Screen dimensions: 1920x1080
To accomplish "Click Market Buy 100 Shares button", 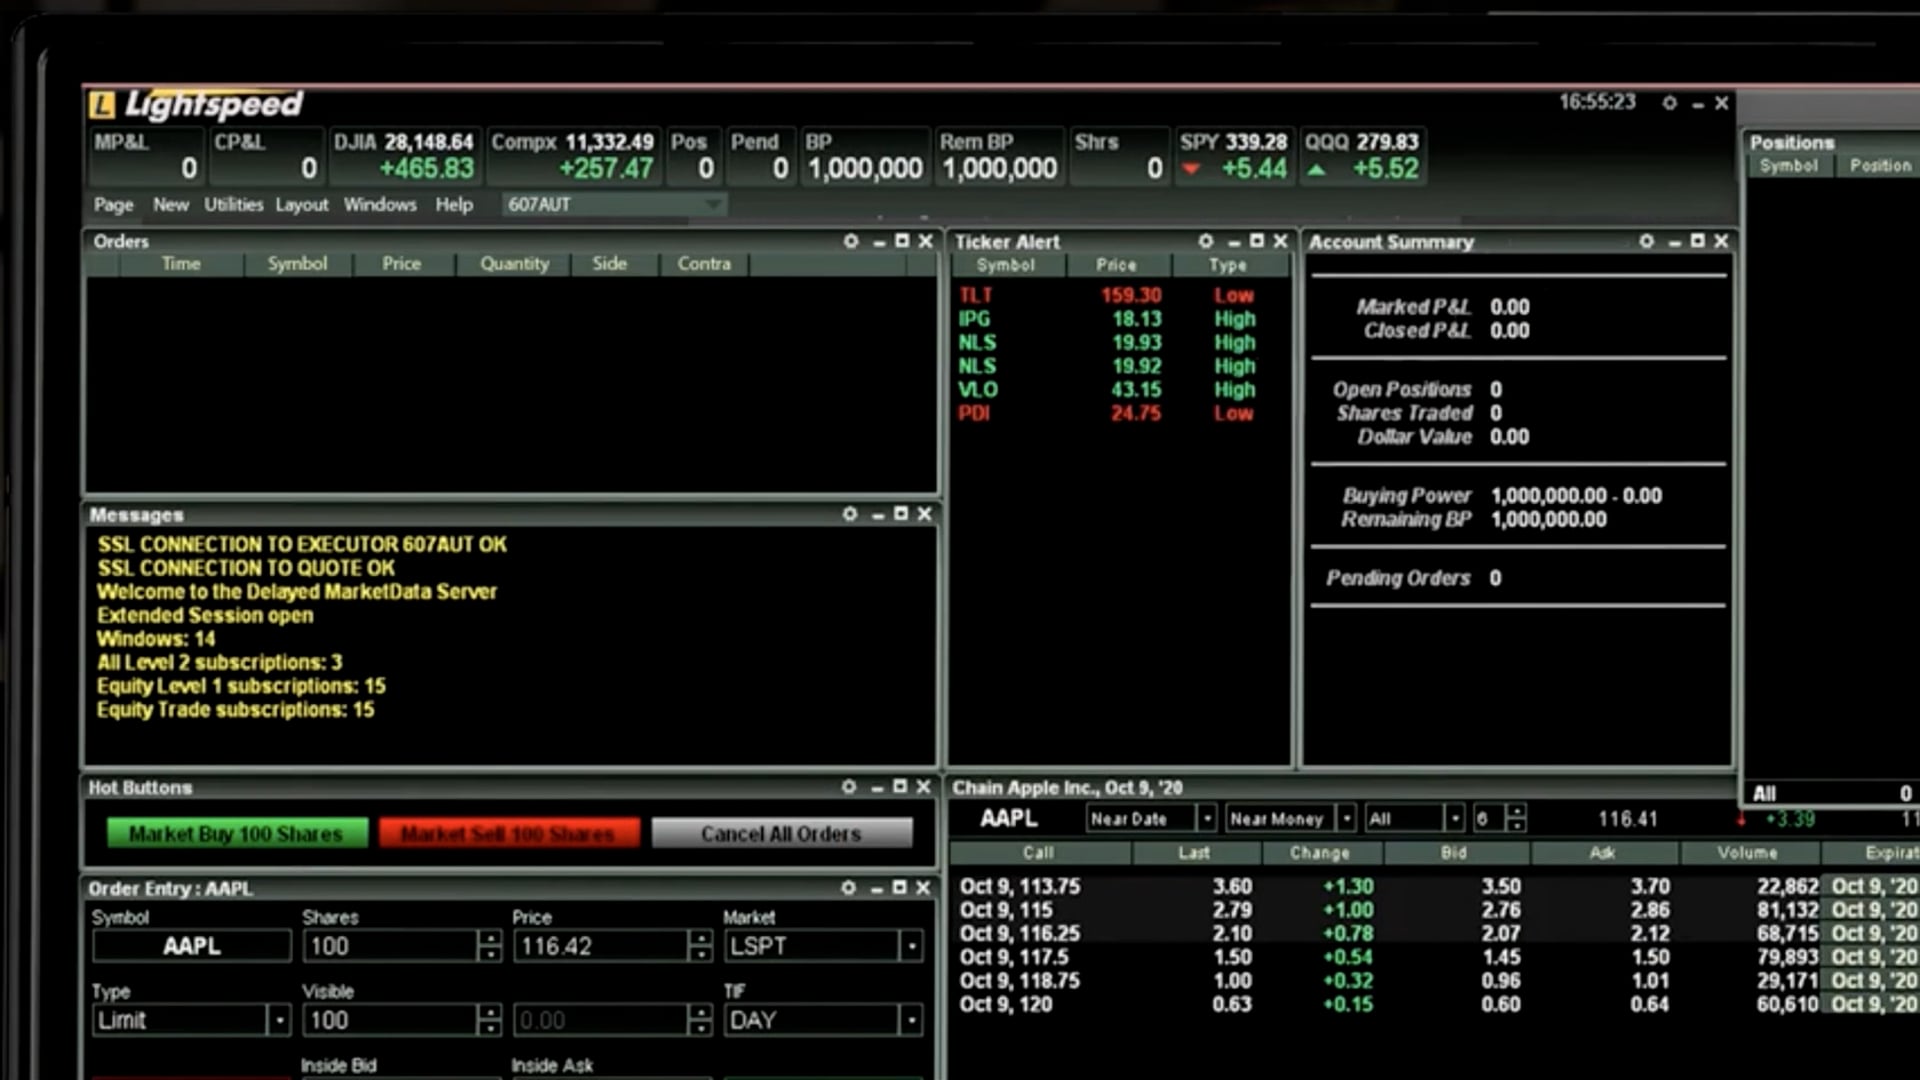I will click(x=237, y=833).
